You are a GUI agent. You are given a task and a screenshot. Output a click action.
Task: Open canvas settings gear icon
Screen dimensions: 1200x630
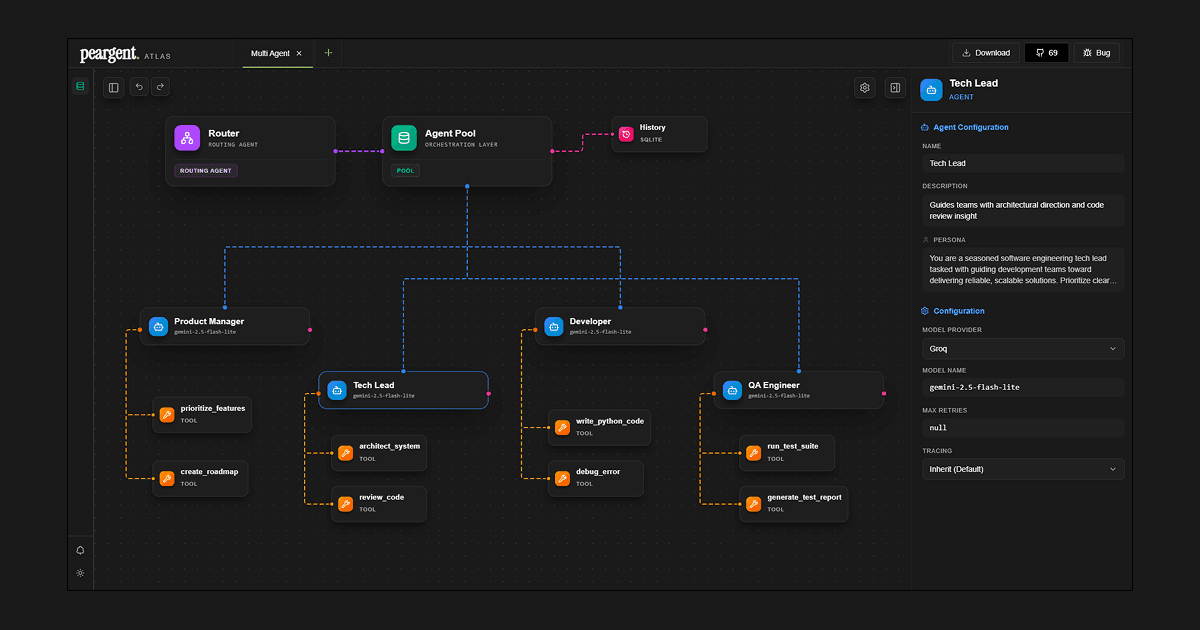click(x=865, y=88)
